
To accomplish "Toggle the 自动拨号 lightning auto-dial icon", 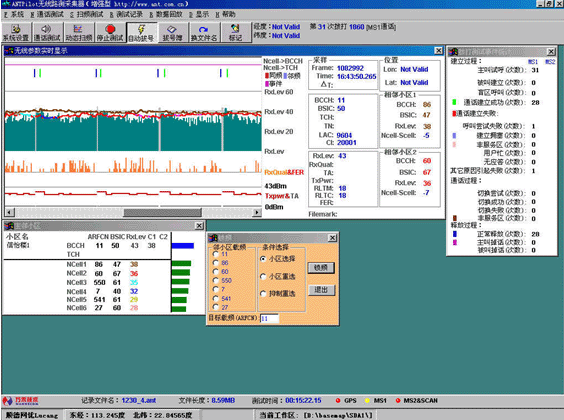I will click(141, 33).
